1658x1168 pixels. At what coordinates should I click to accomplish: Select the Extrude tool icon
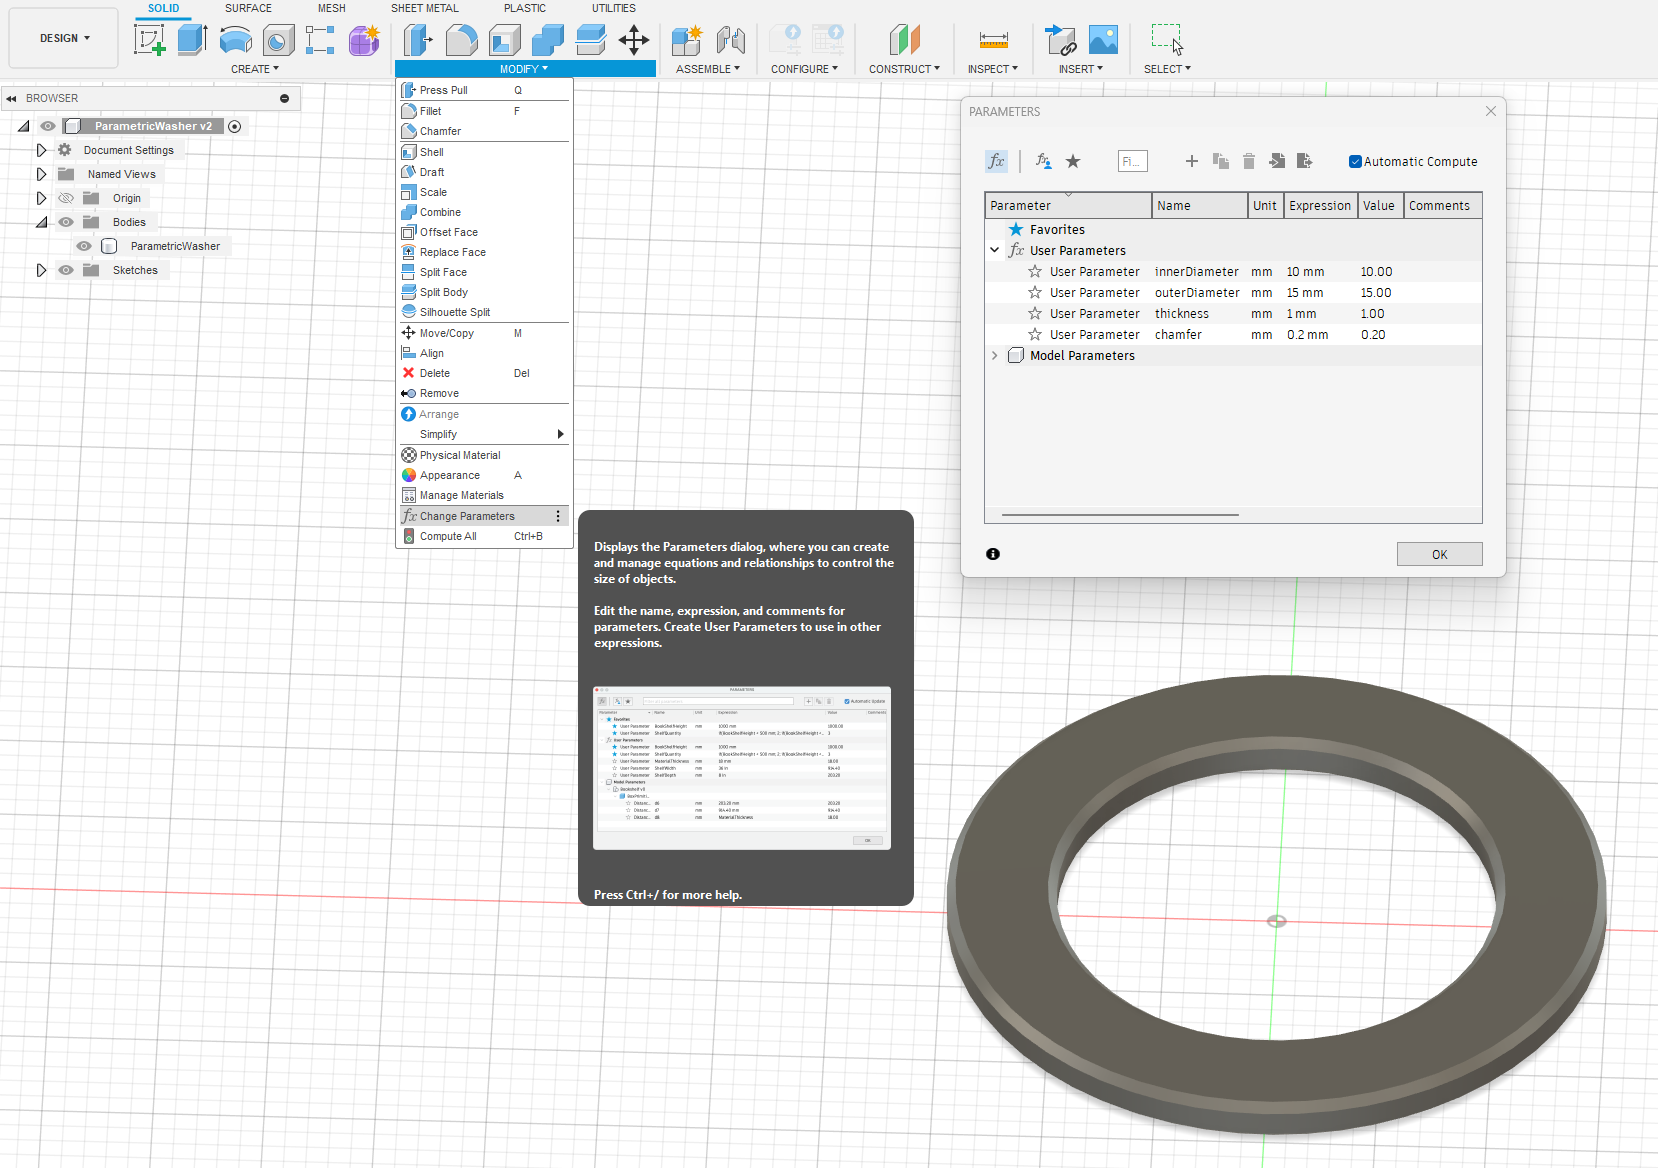192,40
